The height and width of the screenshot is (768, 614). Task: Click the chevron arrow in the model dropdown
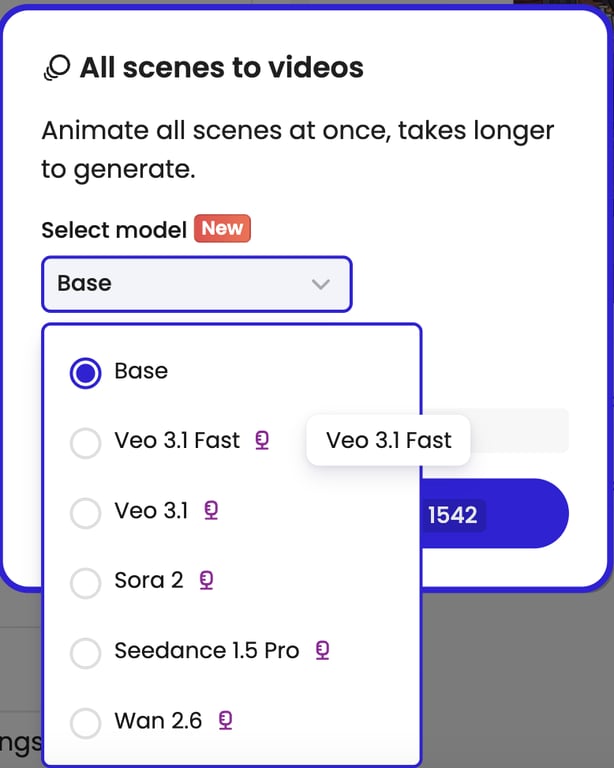[321, 284]
